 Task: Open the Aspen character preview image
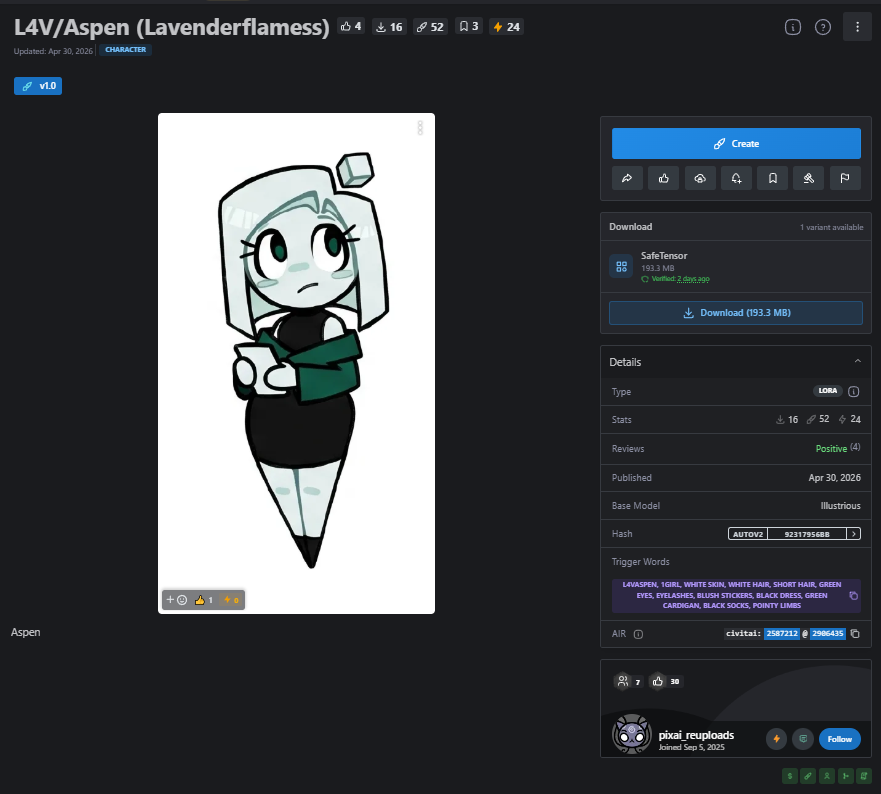pos(296,363)
